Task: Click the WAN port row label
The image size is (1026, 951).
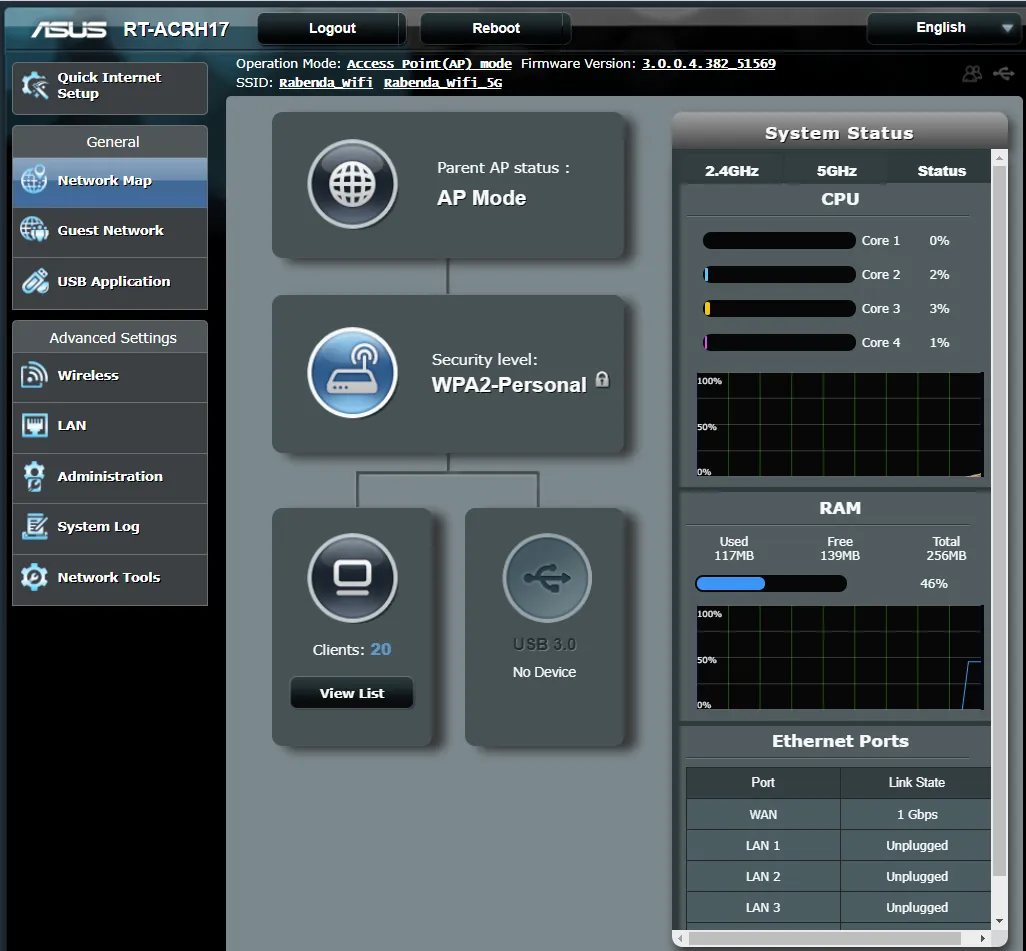Action: click(763, 814)
